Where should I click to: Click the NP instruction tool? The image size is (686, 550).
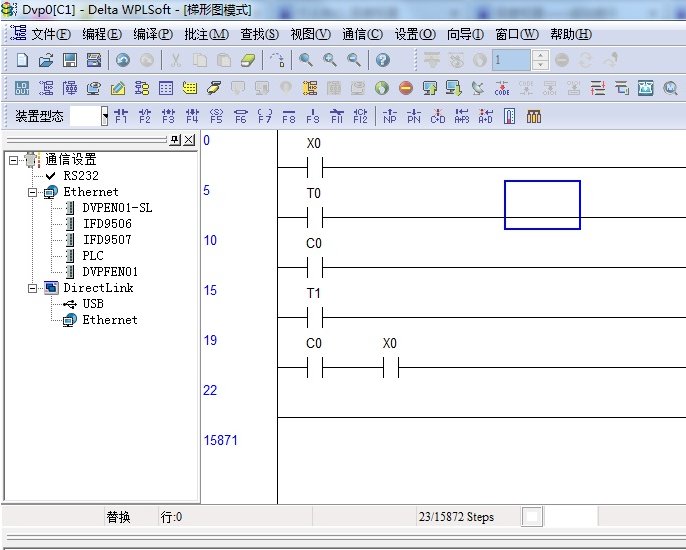pos(390,116)
